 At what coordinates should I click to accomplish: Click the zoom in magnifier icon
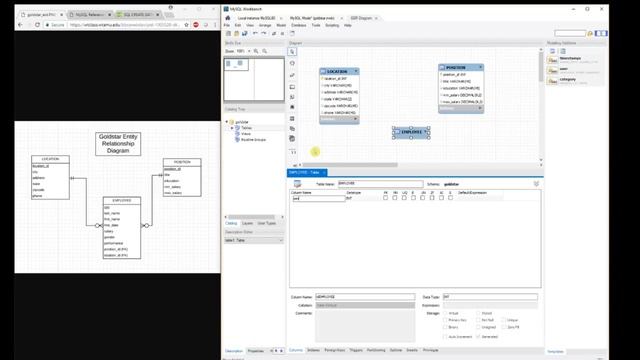point(256,51)
